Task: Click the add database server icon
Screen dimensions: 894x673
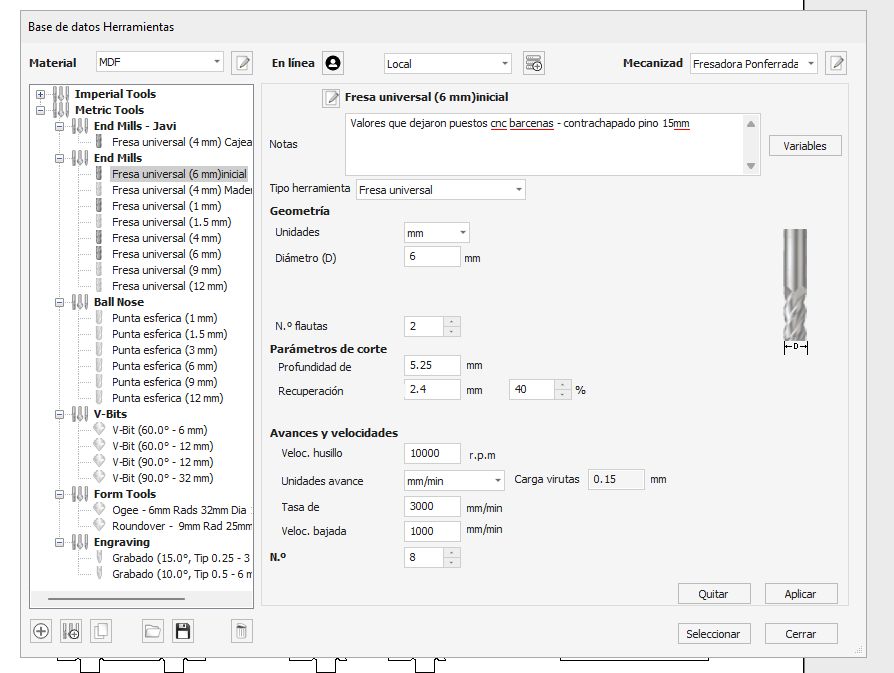Action: pos(534,63)
